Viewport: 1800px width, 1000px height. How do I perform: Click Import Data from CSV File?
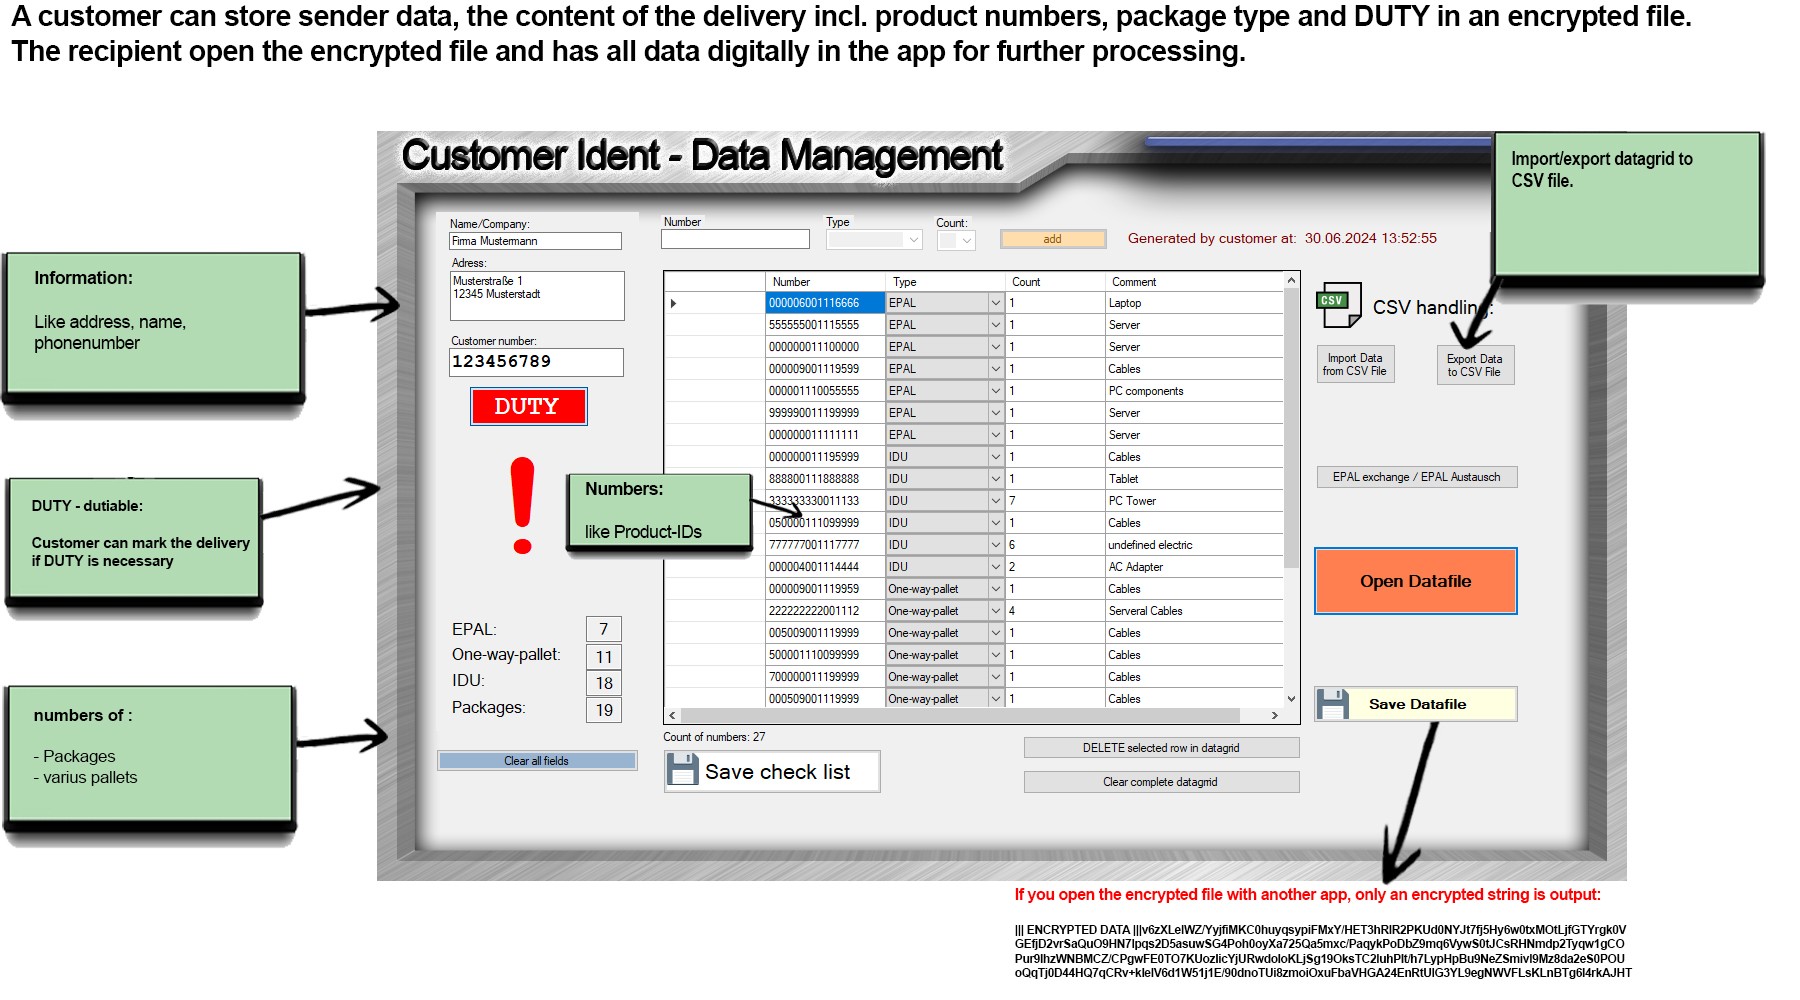[x=1354, y=365]
